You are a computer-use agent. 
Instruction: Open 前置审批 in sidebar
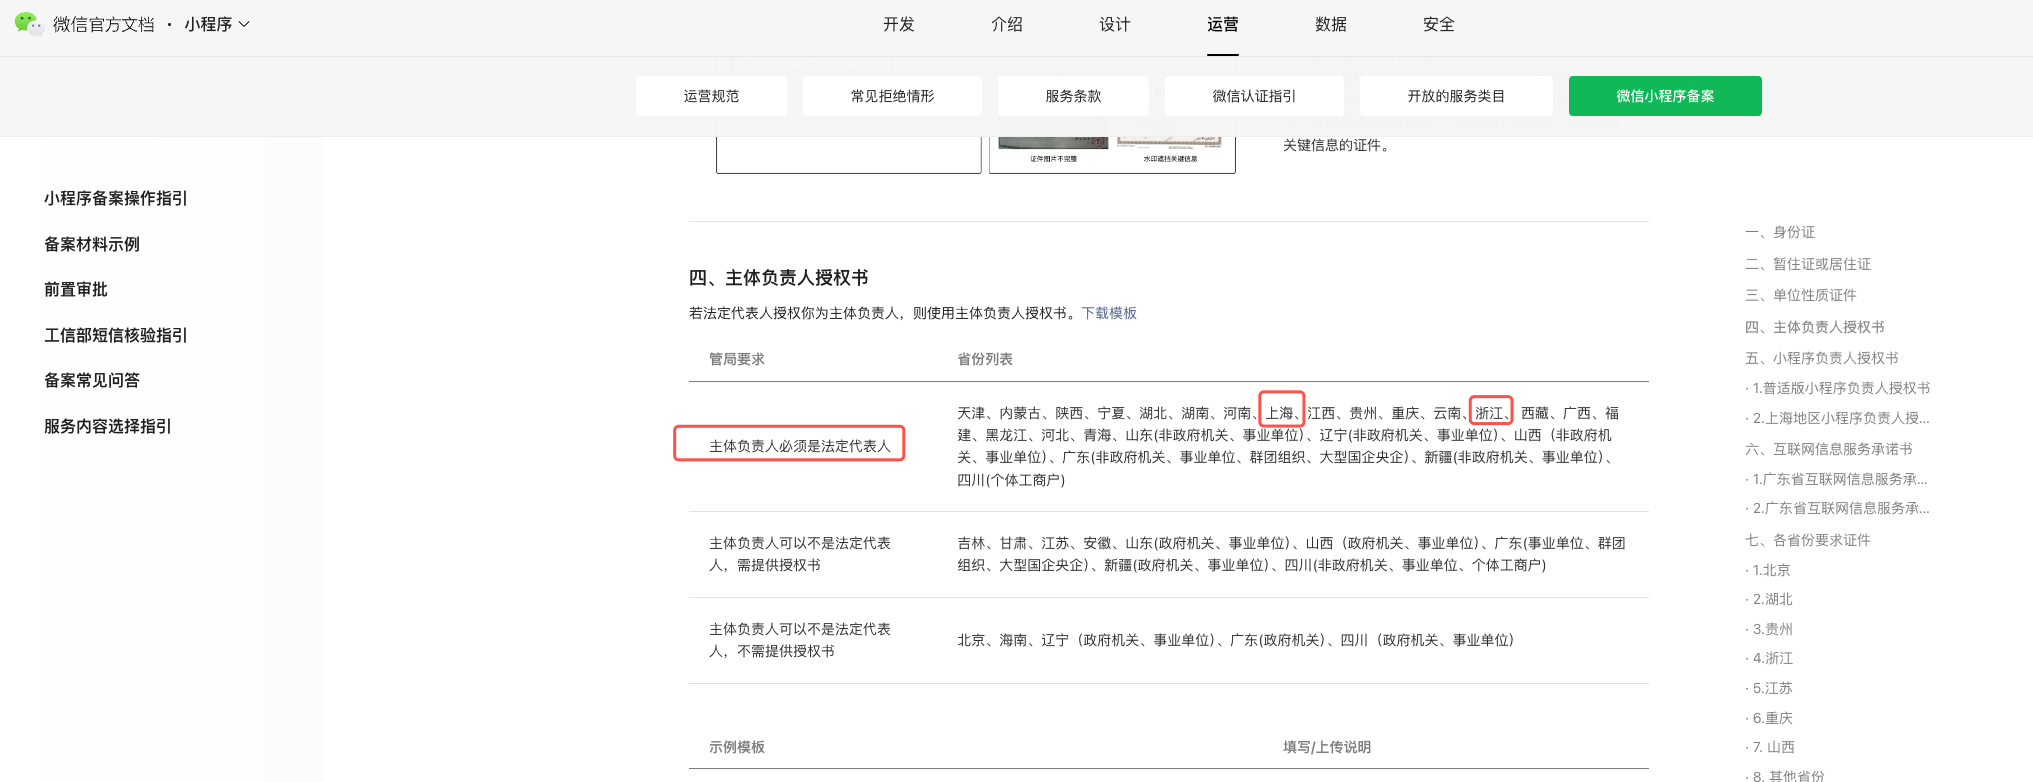point(76,289)
